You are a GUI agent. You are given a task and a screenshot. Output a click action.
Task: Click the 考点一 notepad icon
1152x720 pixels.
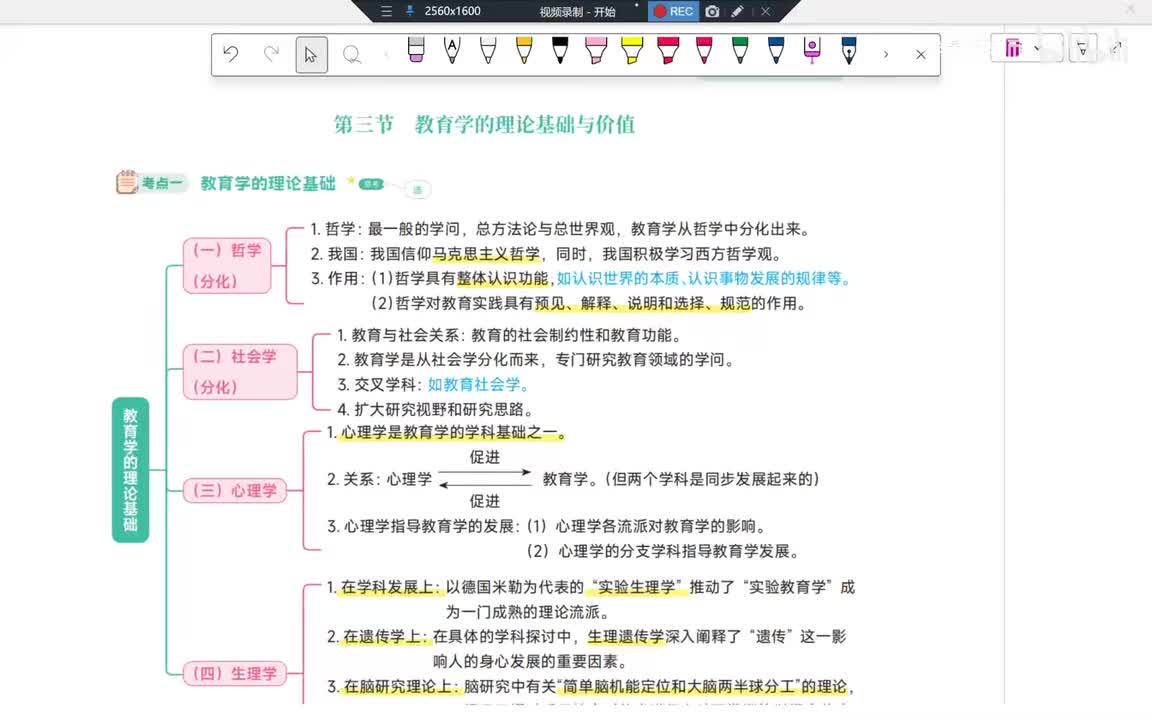[x=126, y=181]
